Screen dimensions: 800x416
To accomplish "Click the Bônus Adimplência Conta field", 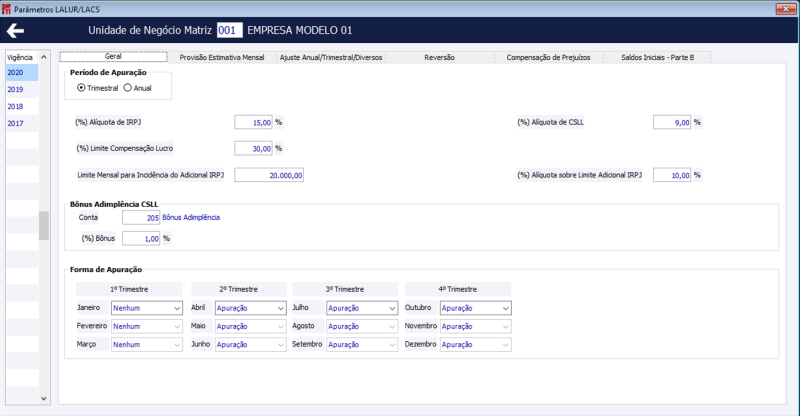I will pos(141,217).
